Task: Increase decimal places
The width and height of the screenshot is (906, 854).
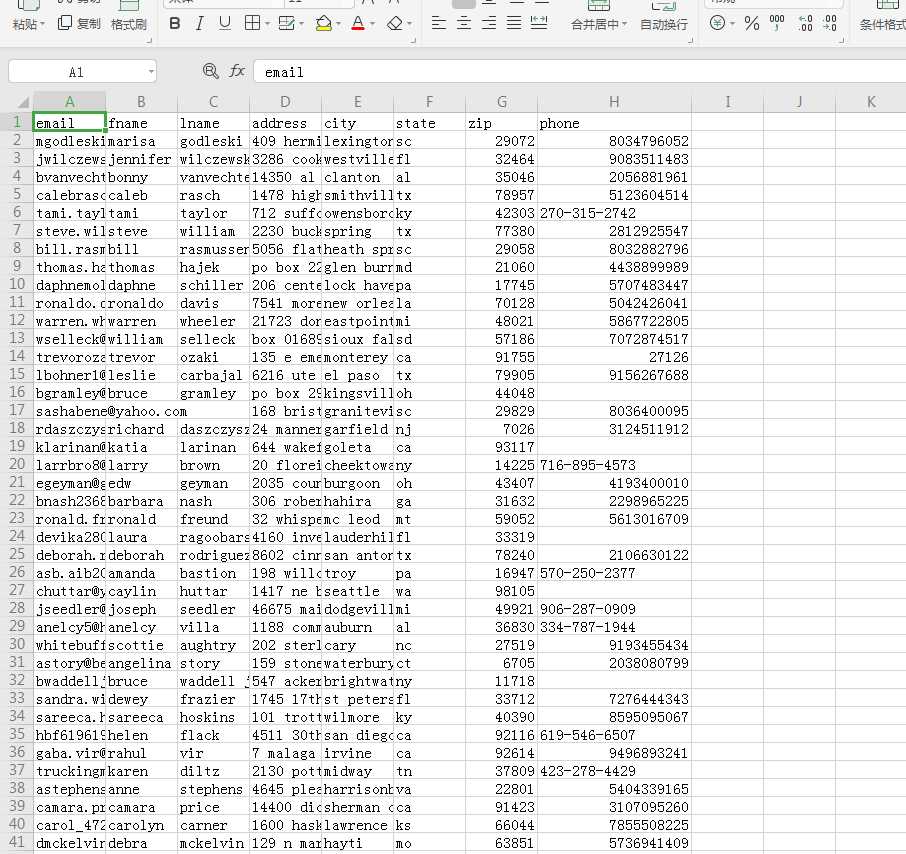Action: tap(805, 23)
